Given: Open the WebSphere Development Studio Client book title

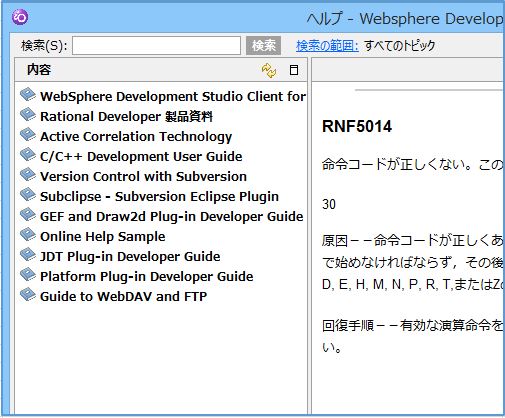Looking at the screenshot, I should [173, 97].
